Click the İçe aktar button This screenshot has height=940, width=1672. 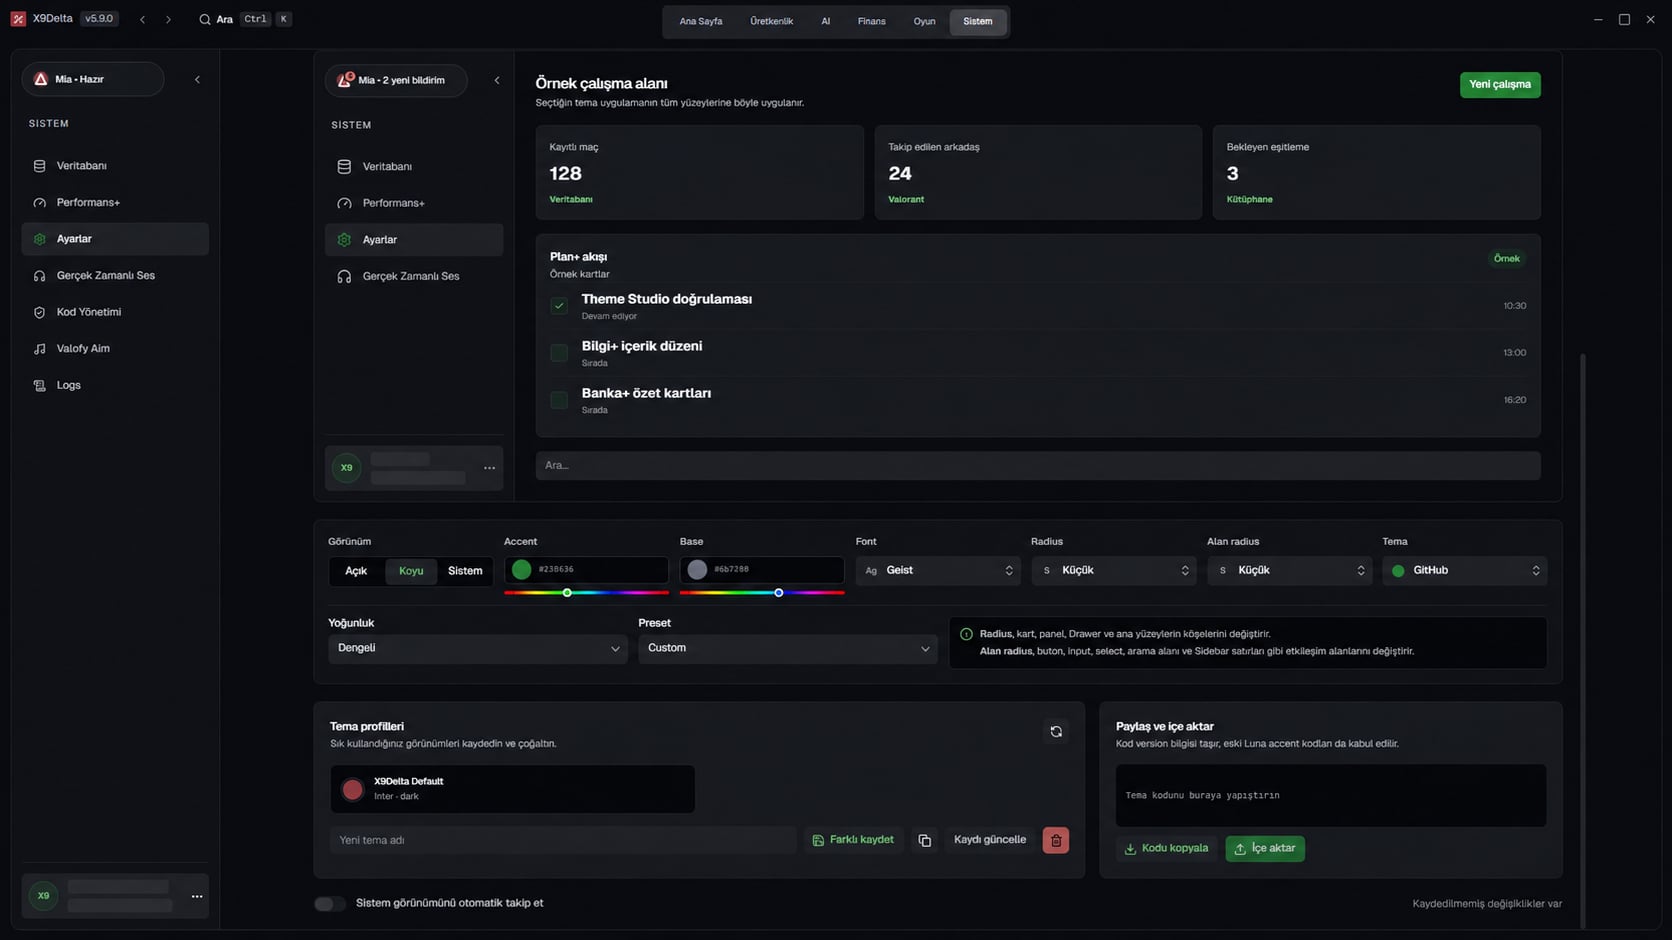(1265, 849)
